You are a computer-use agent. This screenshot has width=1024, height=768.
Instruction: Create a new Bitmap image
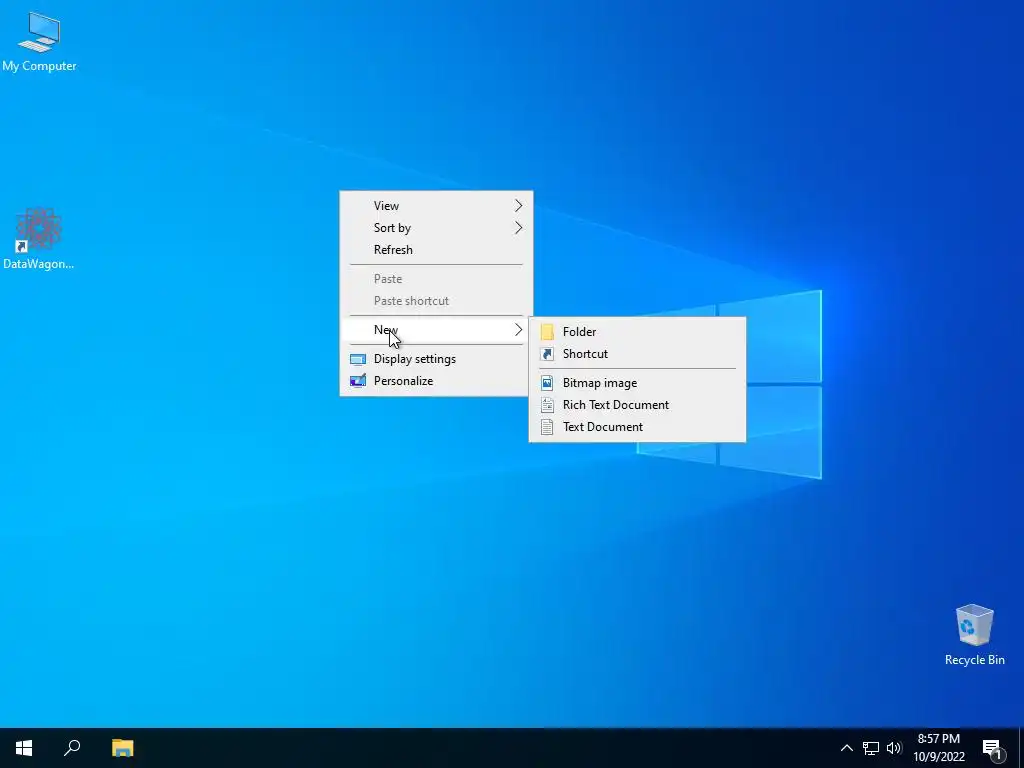point(637,383)
